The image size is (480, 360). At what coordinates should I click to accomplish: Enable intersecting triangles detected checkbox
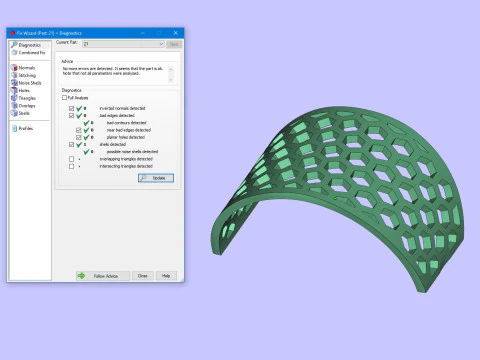coord(71,166)
